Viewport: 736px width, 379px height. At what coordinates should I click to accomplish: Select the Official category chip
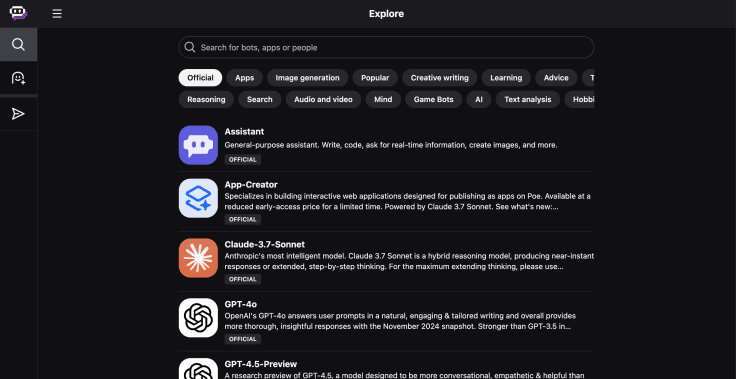200,78
